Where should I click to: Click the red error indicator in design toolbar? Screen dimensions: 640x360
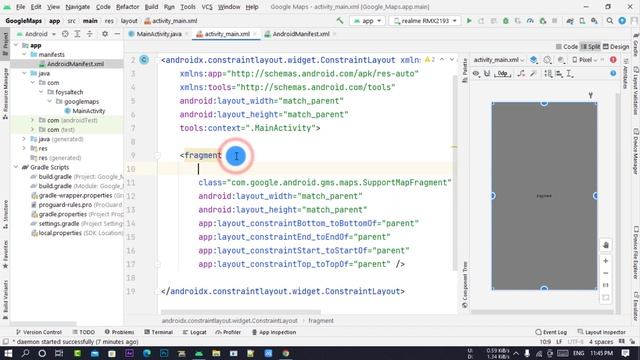[613, 60]
